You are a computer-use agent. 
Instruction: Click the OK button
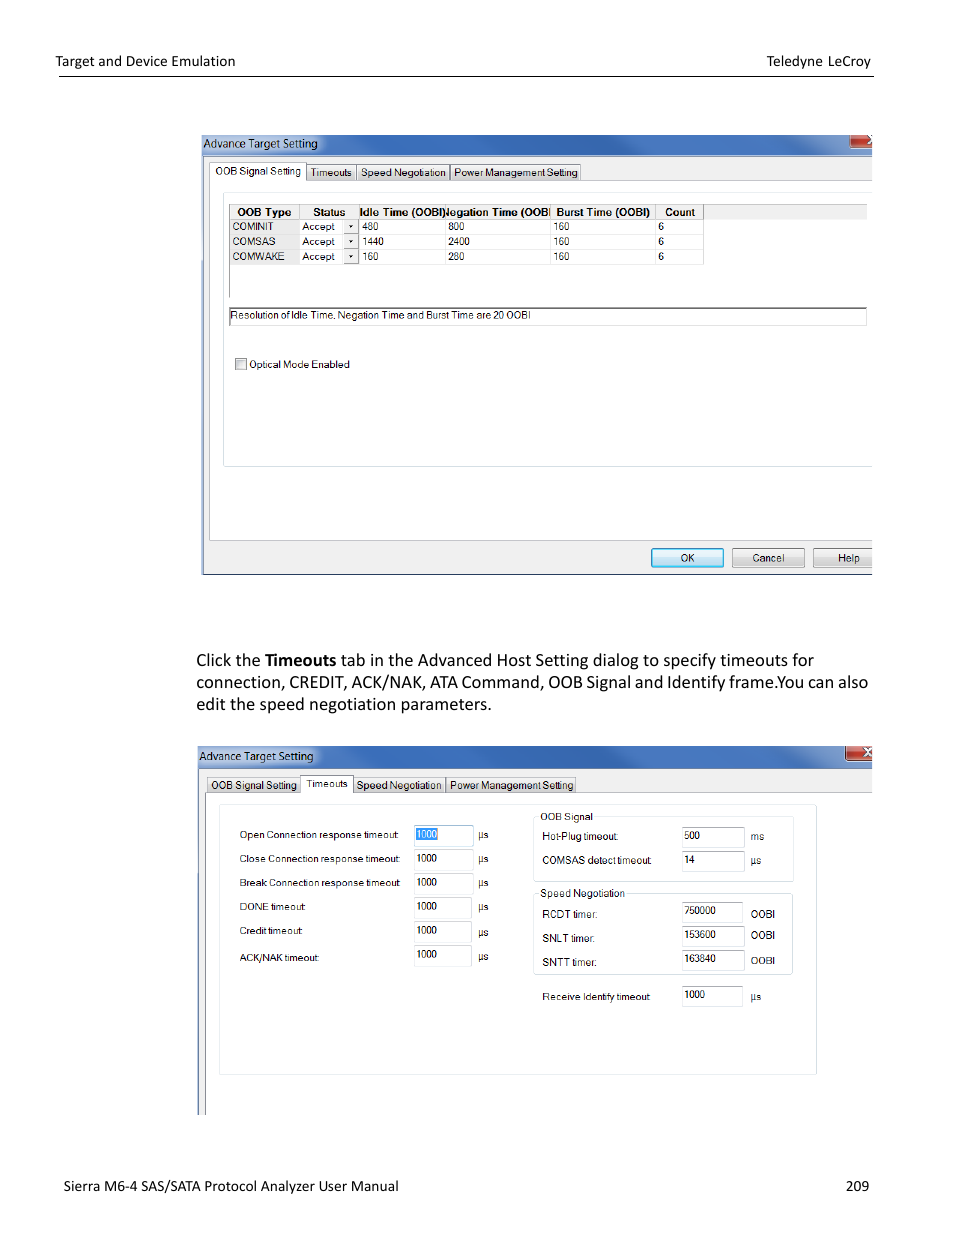coord(687,558)
